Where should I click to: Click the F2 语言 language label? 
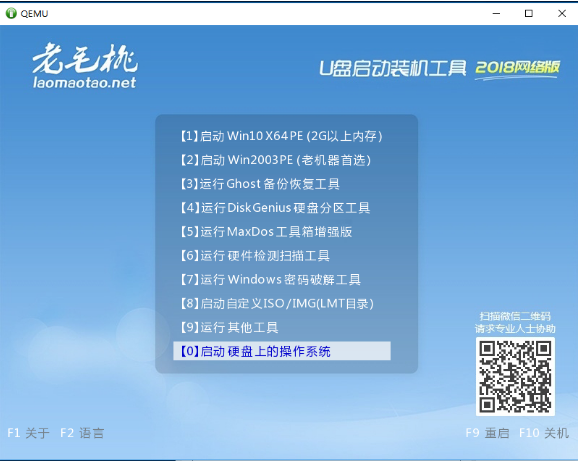(82, 433)
